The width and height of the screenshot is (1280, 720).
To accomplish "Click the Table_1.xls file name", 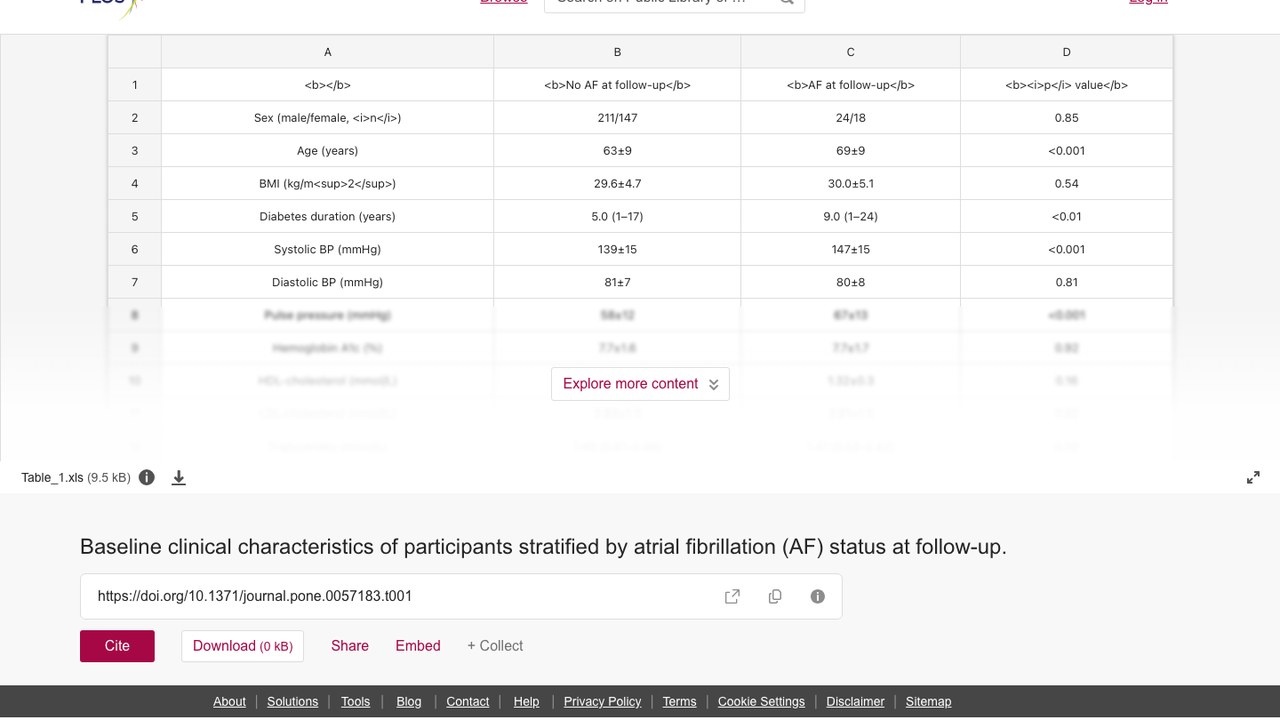I will pos(53,478).
